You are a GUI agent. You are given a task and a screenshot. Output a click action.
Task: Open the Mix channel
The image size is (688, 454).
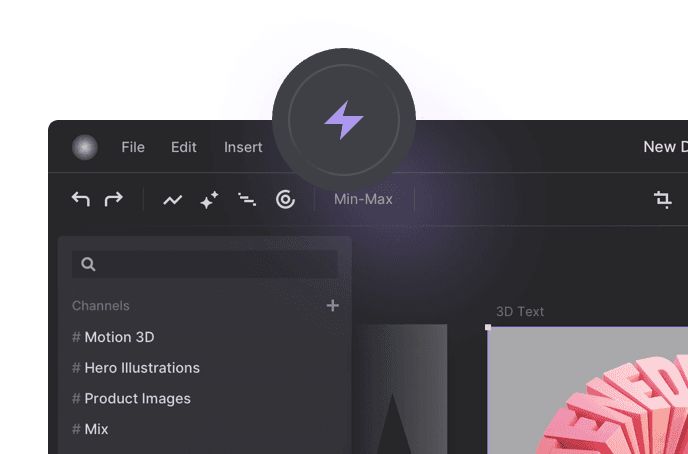[96, 429]
